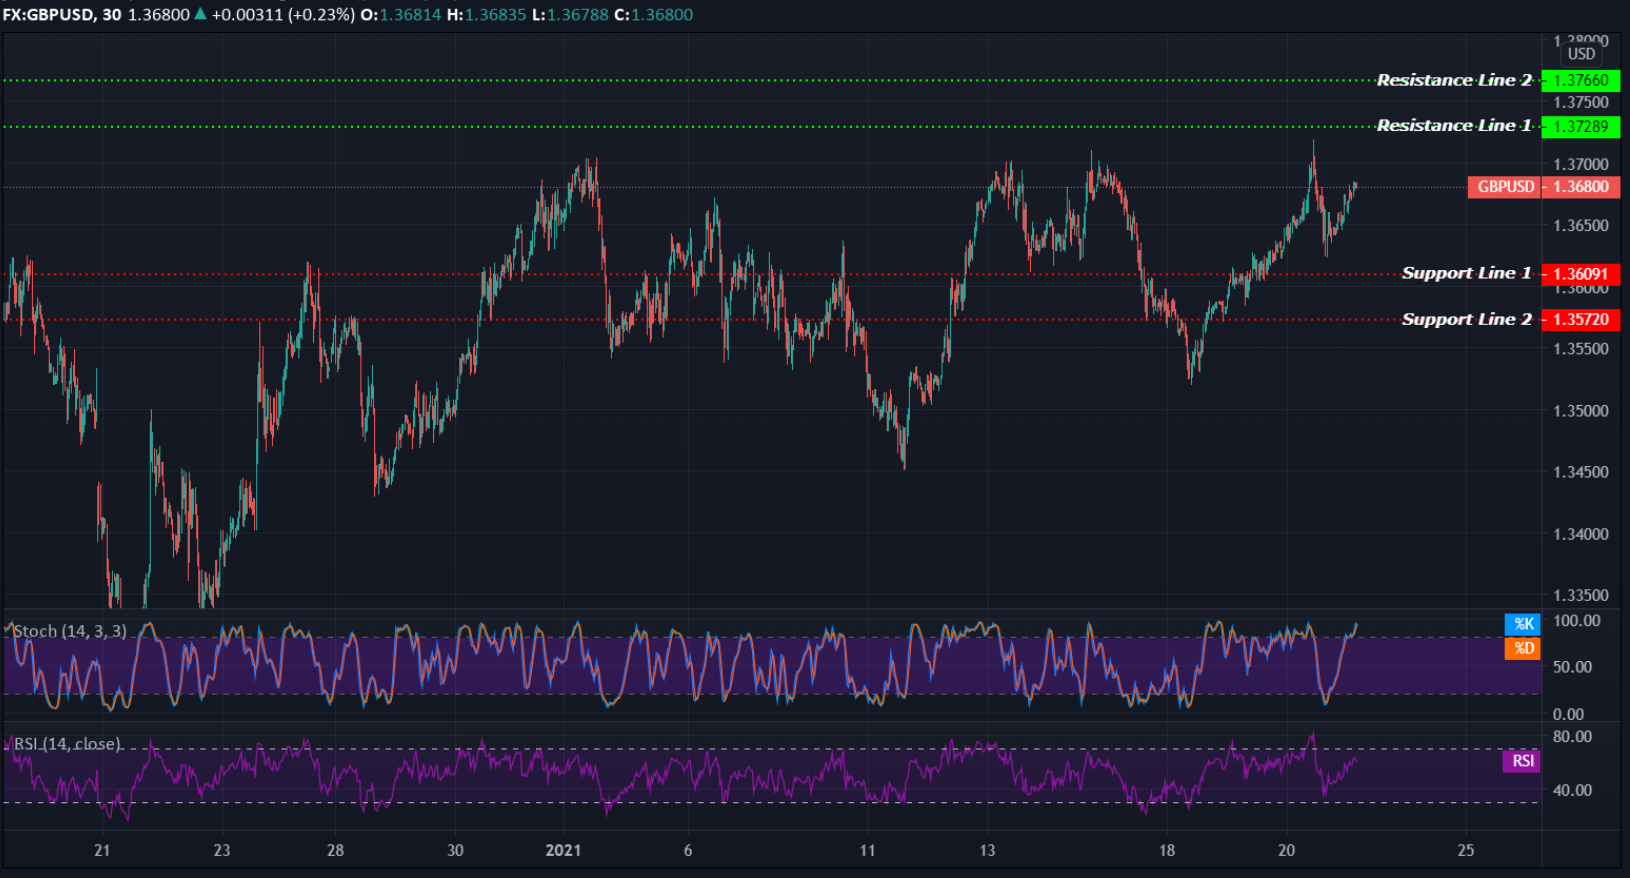Click the 1.37500 price axis value
The width and height of the screenshot is (1630, 878).
1581,102
